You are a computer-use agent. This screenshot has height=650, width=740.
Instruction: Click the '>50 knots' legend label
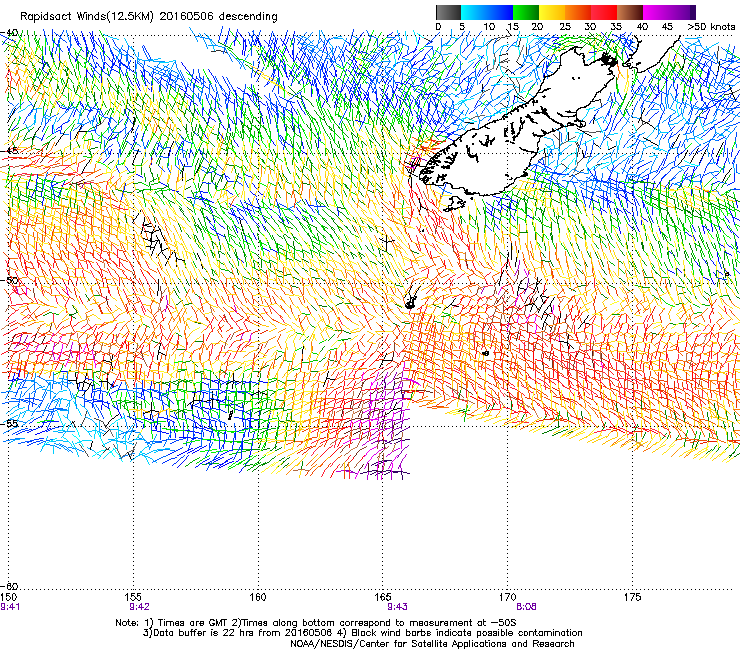[x=711, y=27]
